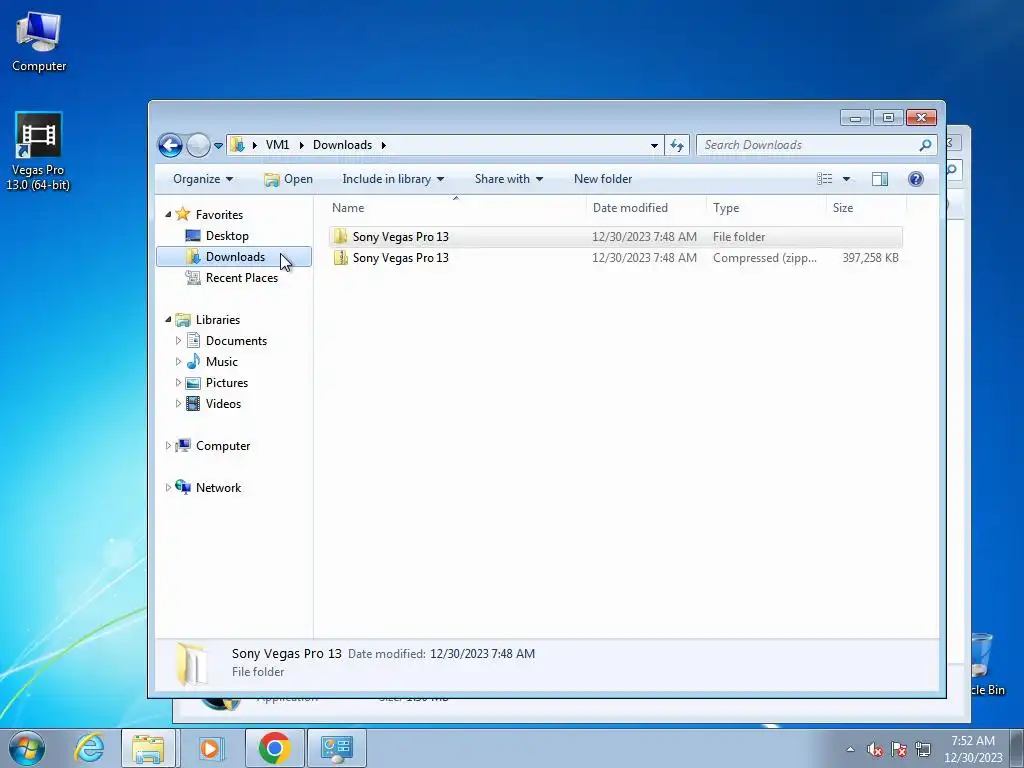Click the search magnifier icon
Screen dimensions: 1024x768
[925, 145]
